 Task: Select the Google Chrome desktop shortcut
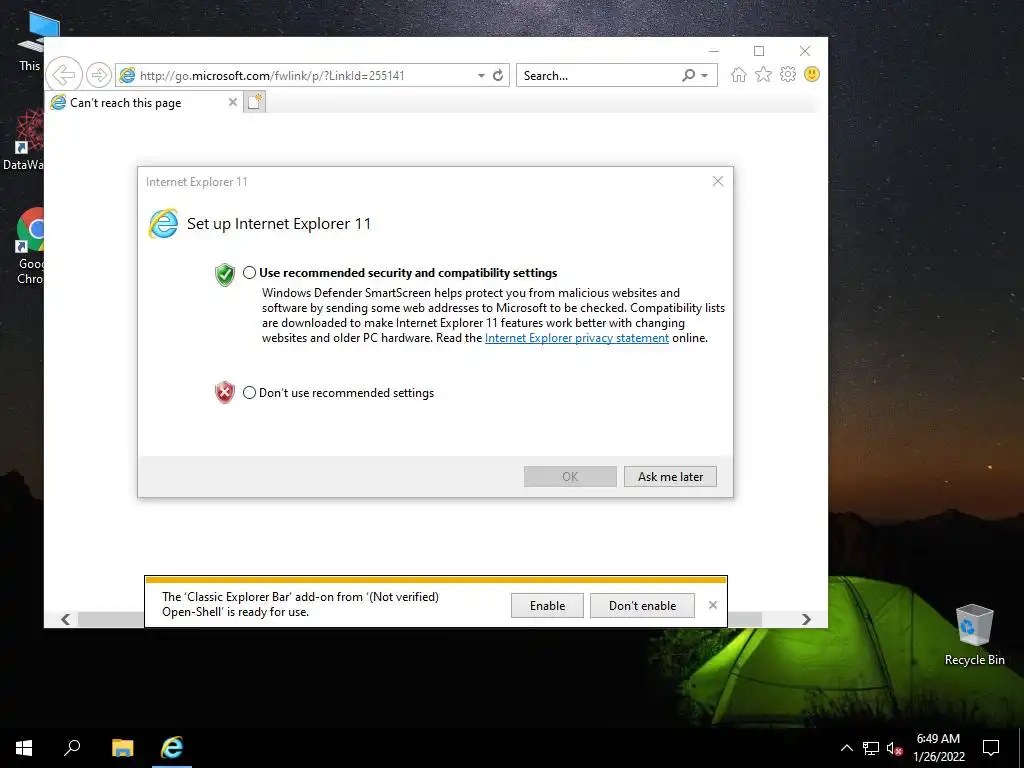click(x=29, y=246)
